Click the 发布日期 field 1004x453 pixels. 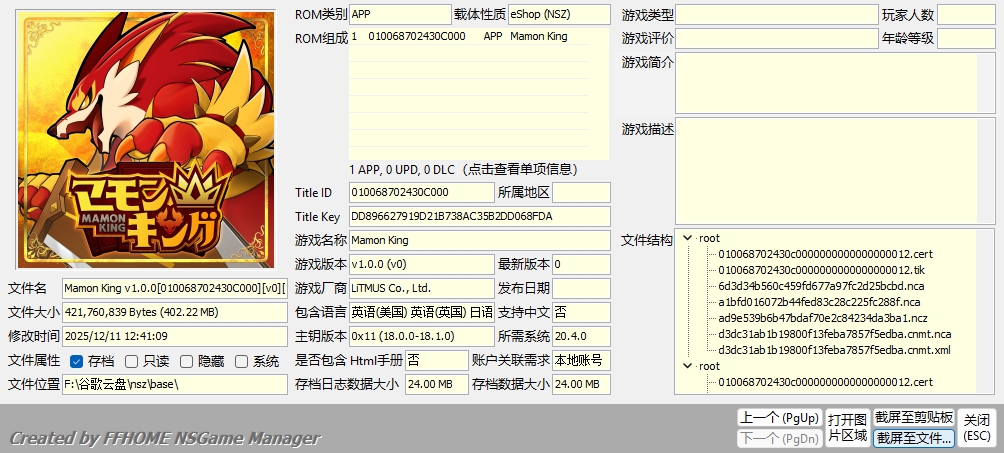point(581,288)
